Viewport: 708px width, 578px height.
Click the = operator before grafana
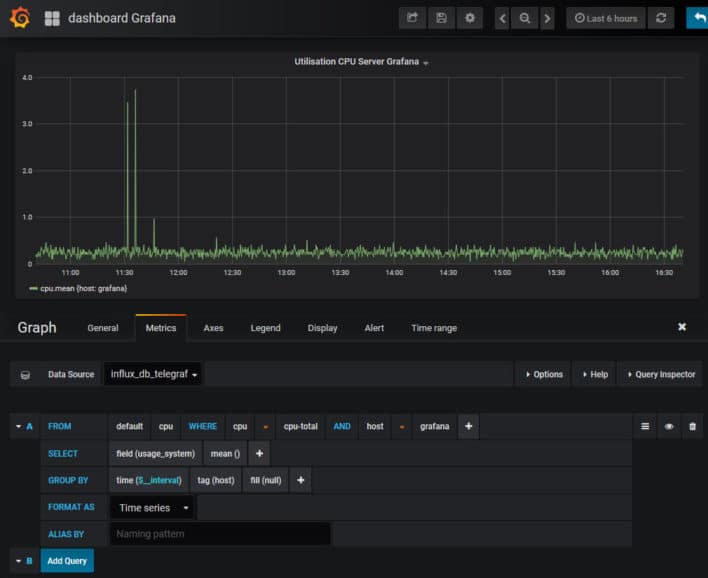coord(401,427)
